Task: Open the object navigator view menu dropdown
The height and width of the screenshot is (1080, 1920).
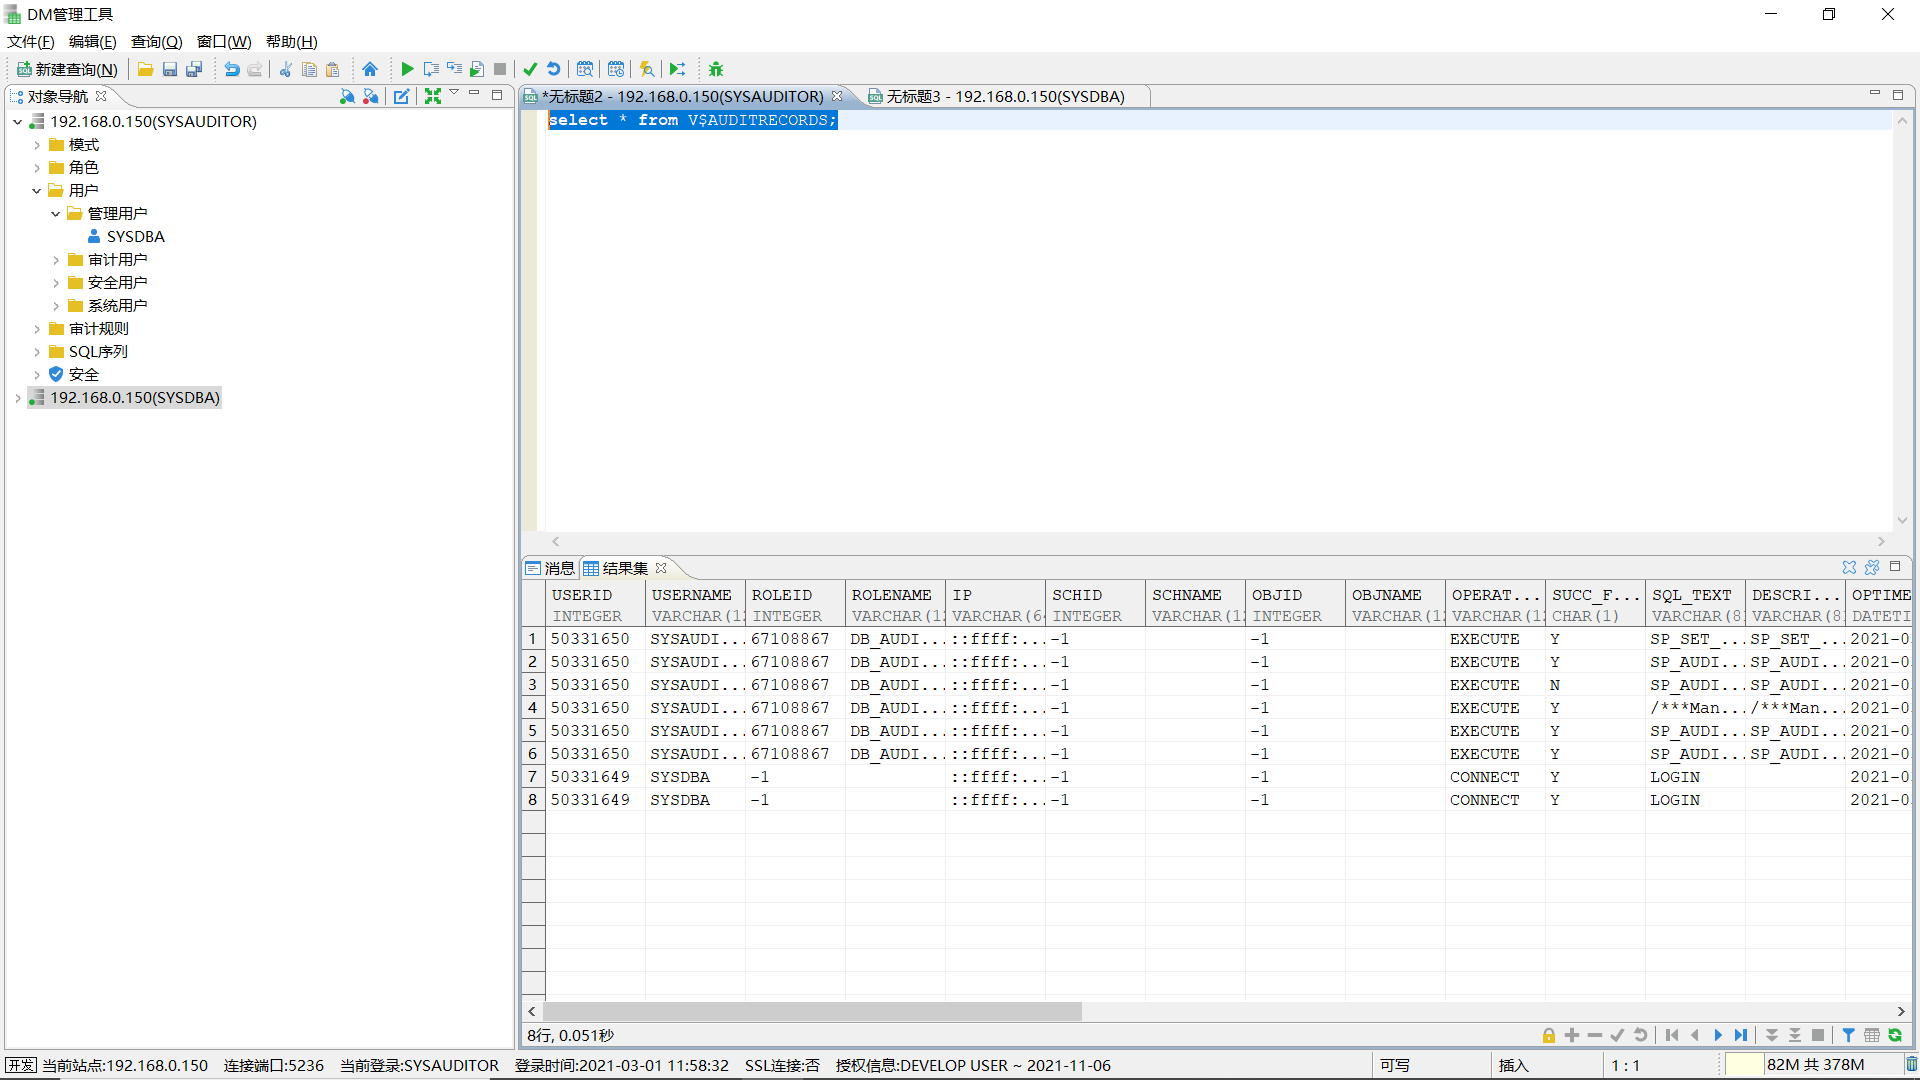Action: click(x=454, y=93)
